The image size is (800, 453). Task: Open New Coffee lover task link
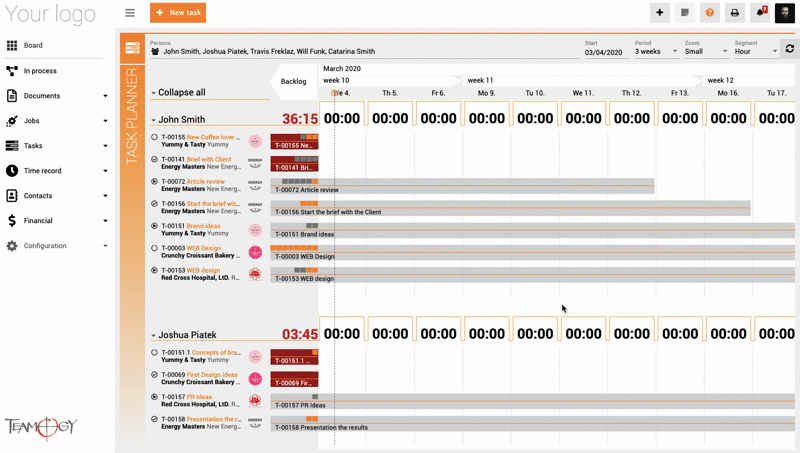(213, 137)
